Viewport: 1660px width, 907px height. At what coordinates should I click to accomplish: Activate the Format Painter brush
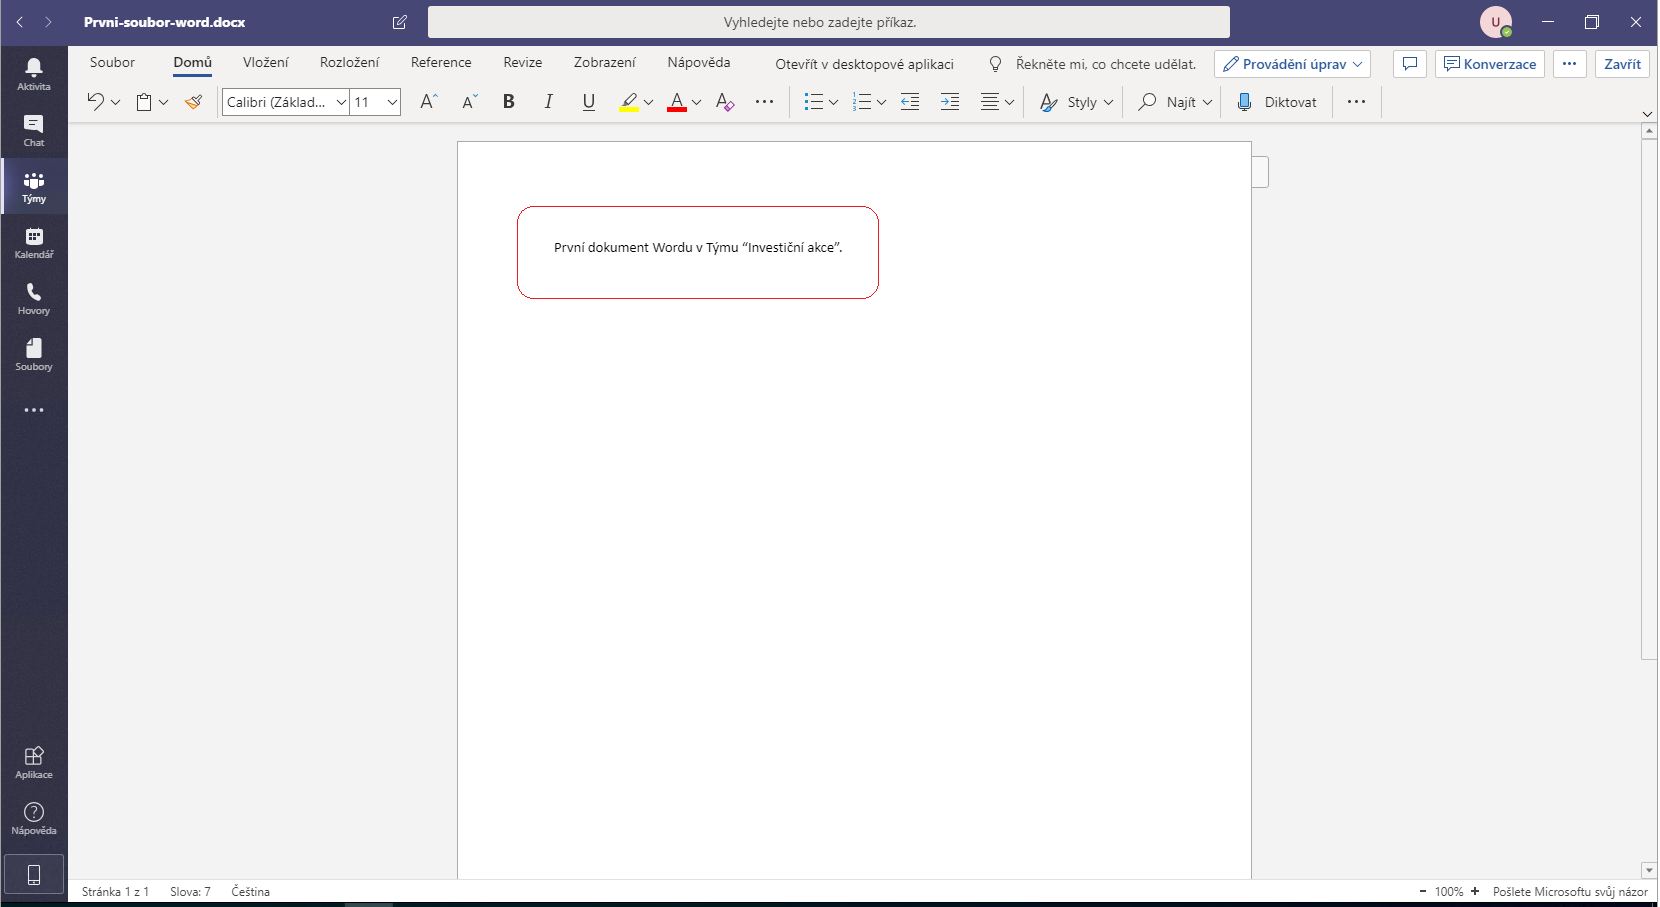pyautogui.click(x=194, y=101)
